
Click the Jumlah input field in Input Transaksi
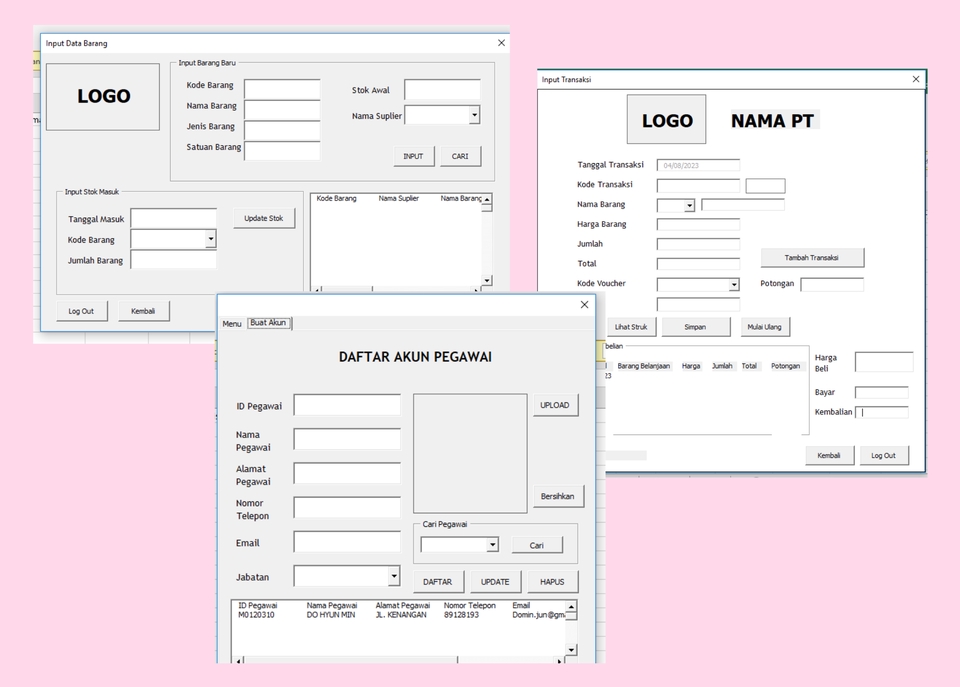click(x=698, y=244)
